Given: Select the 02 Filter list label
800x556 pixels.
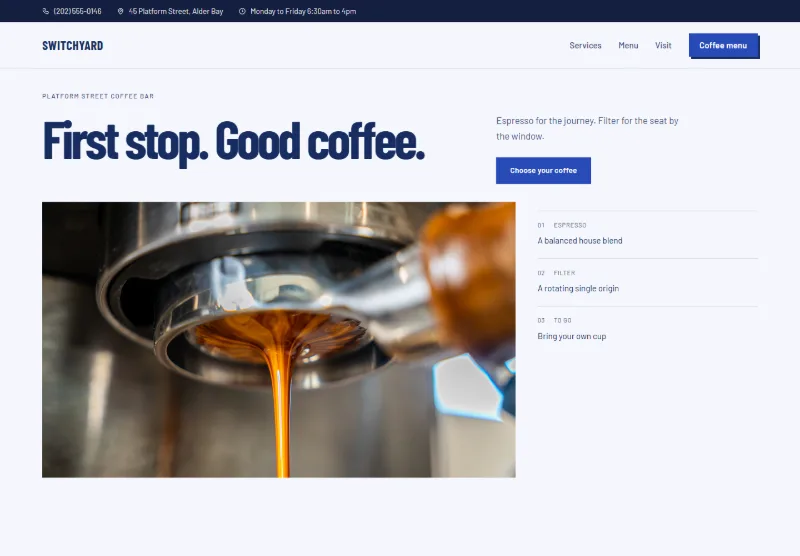Looking at the screenshot, I should 556,273.
